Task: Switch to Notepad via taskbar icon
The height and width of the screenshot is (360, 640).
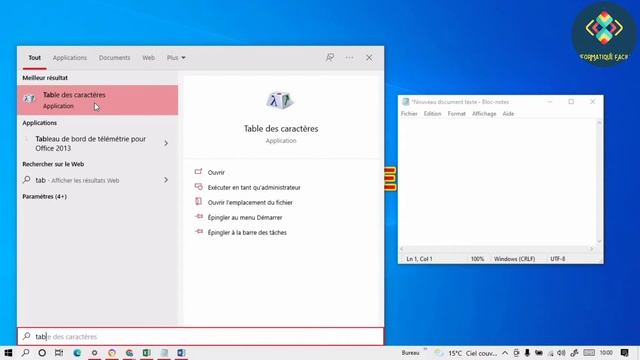Action: [x=164, y=353]
